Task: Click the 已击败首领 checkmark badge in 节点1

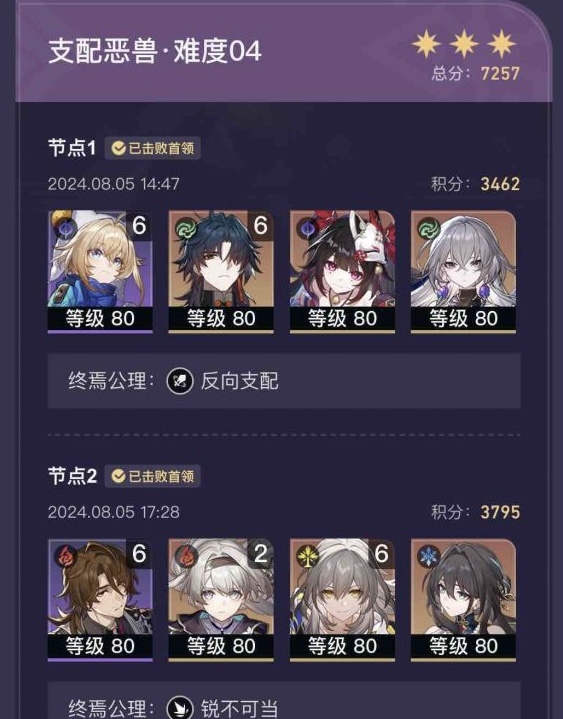Action: pyautogui.click(x=153, y=148)
